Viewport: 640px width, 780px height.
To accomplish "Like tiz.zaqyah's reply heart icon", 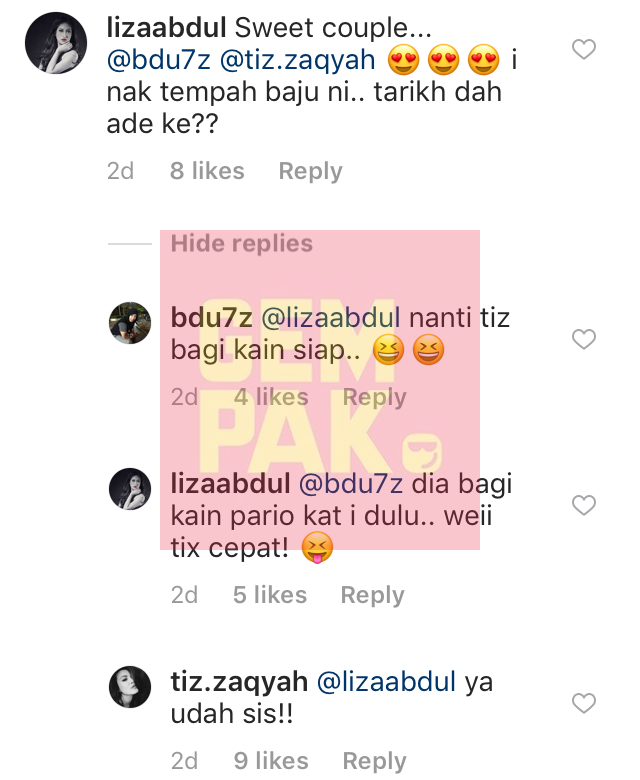I will tap(583, 703).
